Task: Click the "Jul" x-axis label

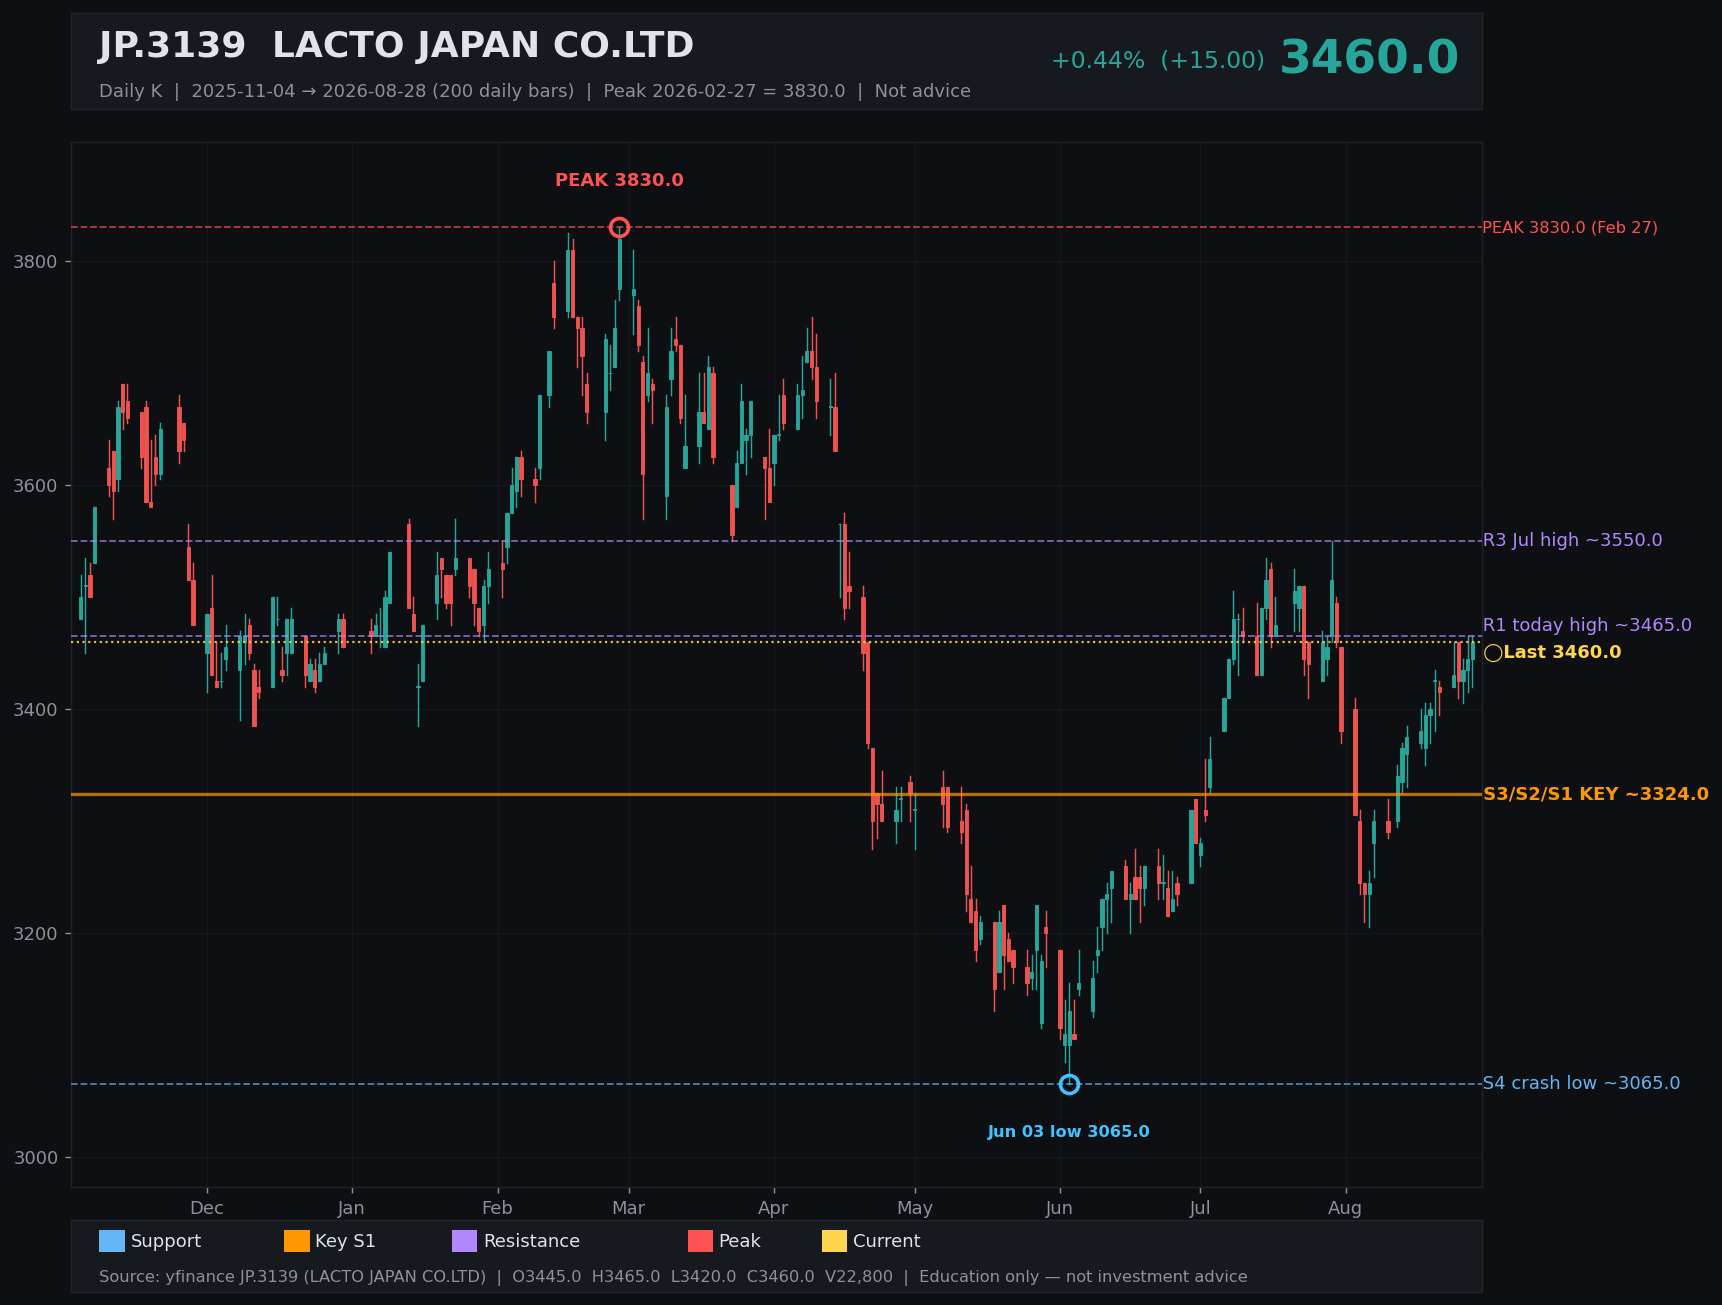Action: click(1200, 1208)
